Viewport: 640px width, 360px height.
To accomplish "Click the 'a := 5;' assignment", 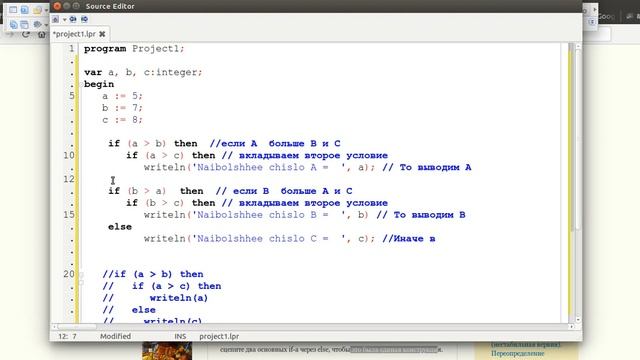I will [122, 96].
